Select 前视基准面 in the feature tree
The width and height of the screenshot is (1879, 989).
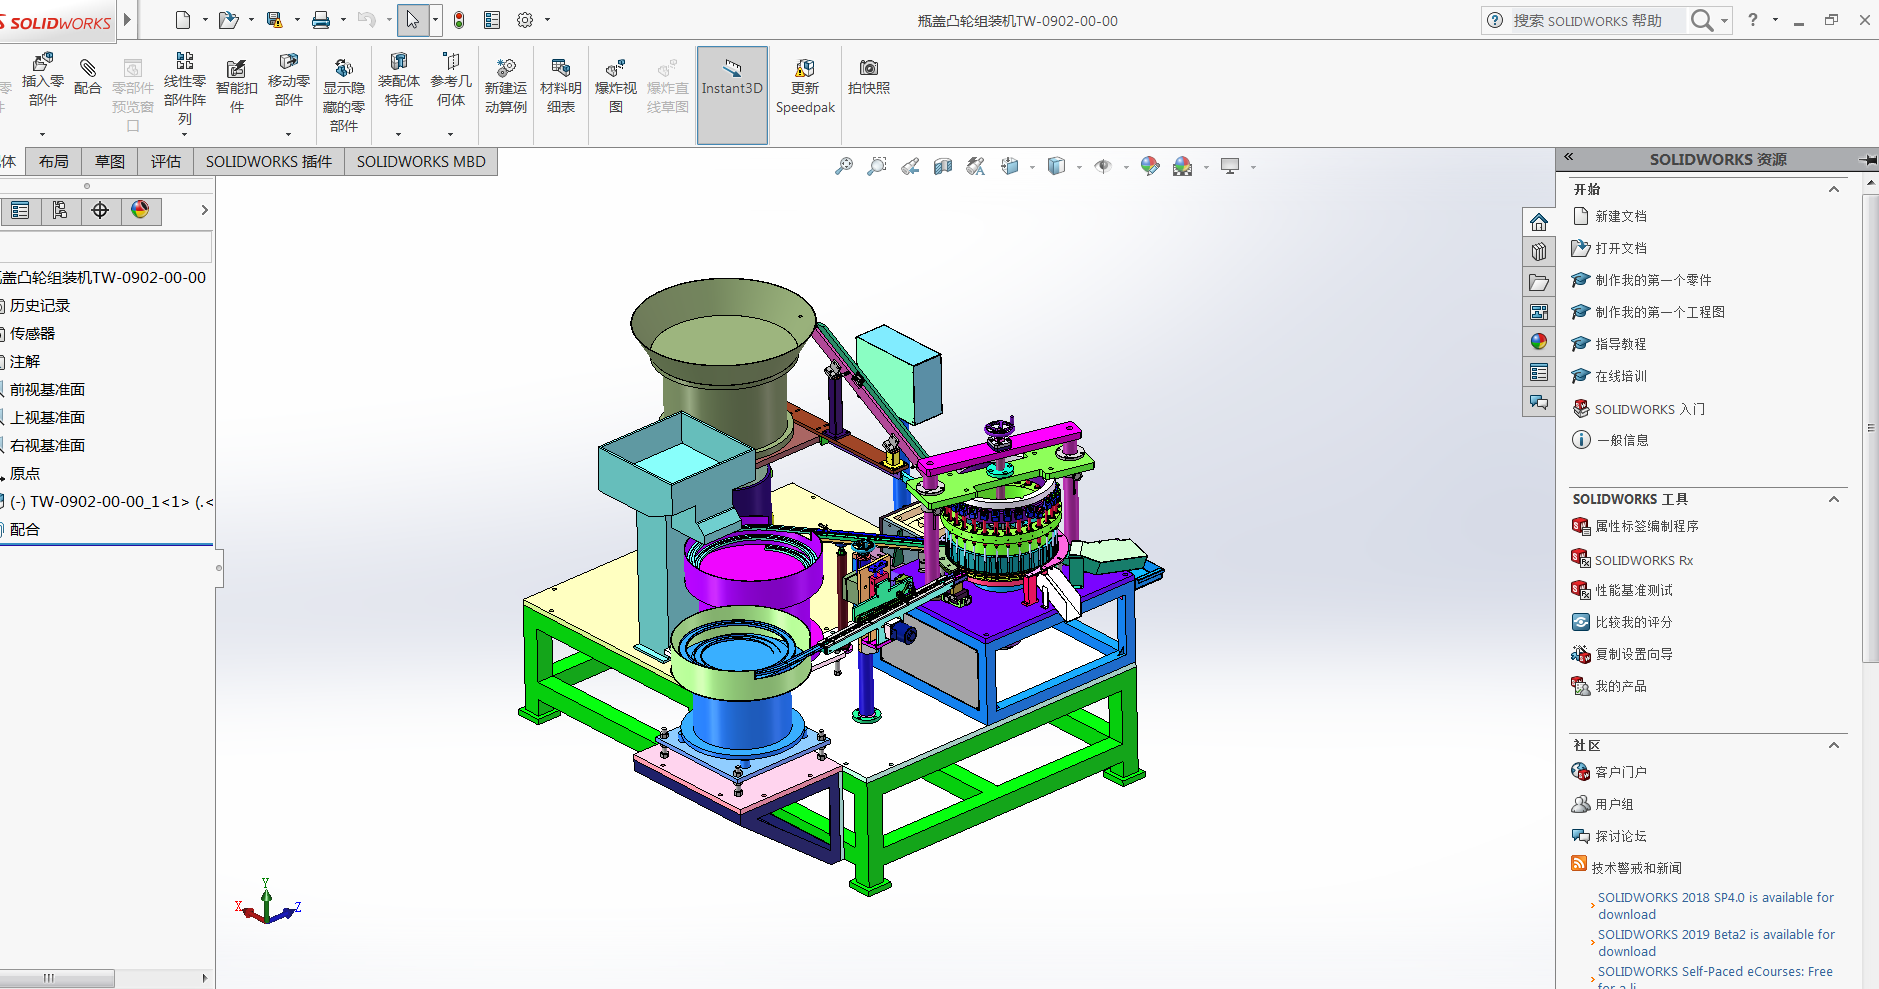point(47,389)
